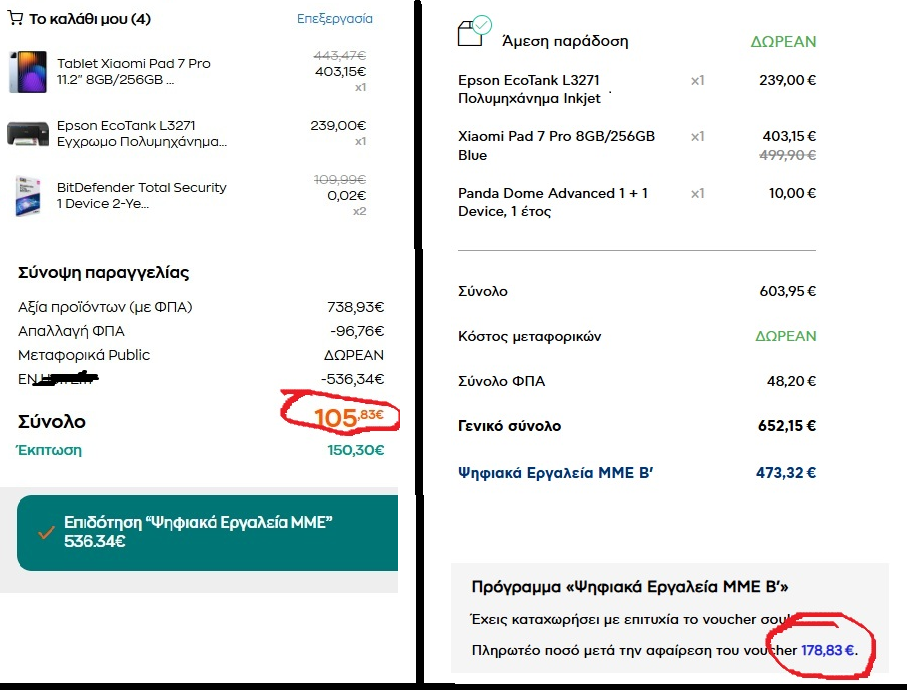Viewport: 907px width, 690px height.
Task: Click the Άμεση παράδοση delivery heading
Action: click(x=565, y=41)
